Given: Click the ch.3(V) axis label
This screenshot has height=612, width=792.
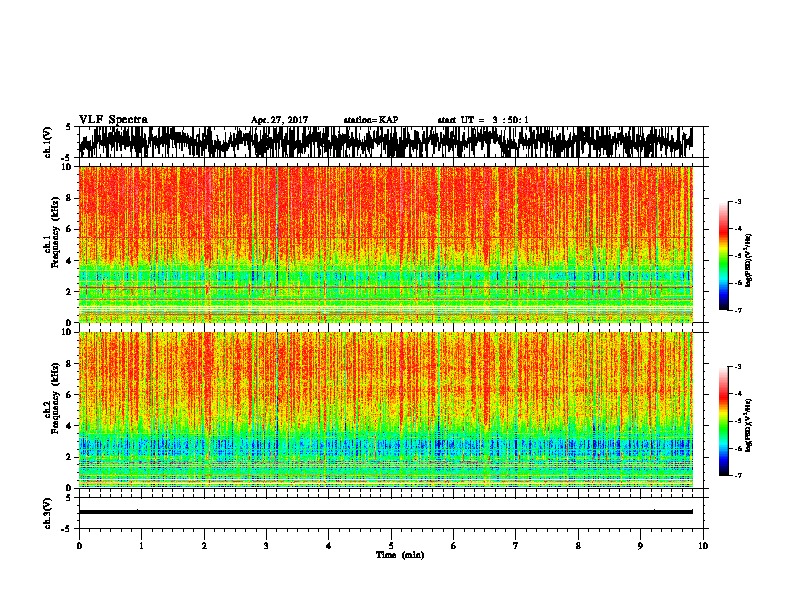Looking at the screenshot, I should 47,513.
